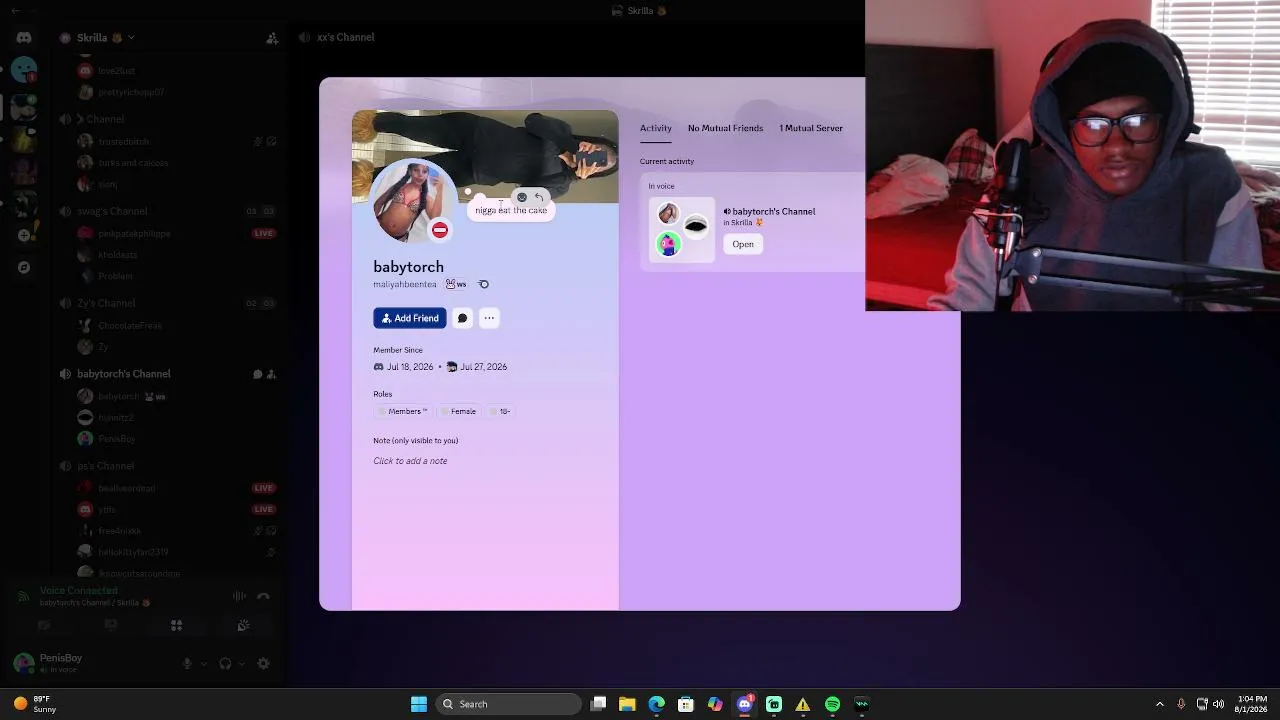Click the Members role chip
This screenshot has height=720, width=1280.
click(403, 411)
